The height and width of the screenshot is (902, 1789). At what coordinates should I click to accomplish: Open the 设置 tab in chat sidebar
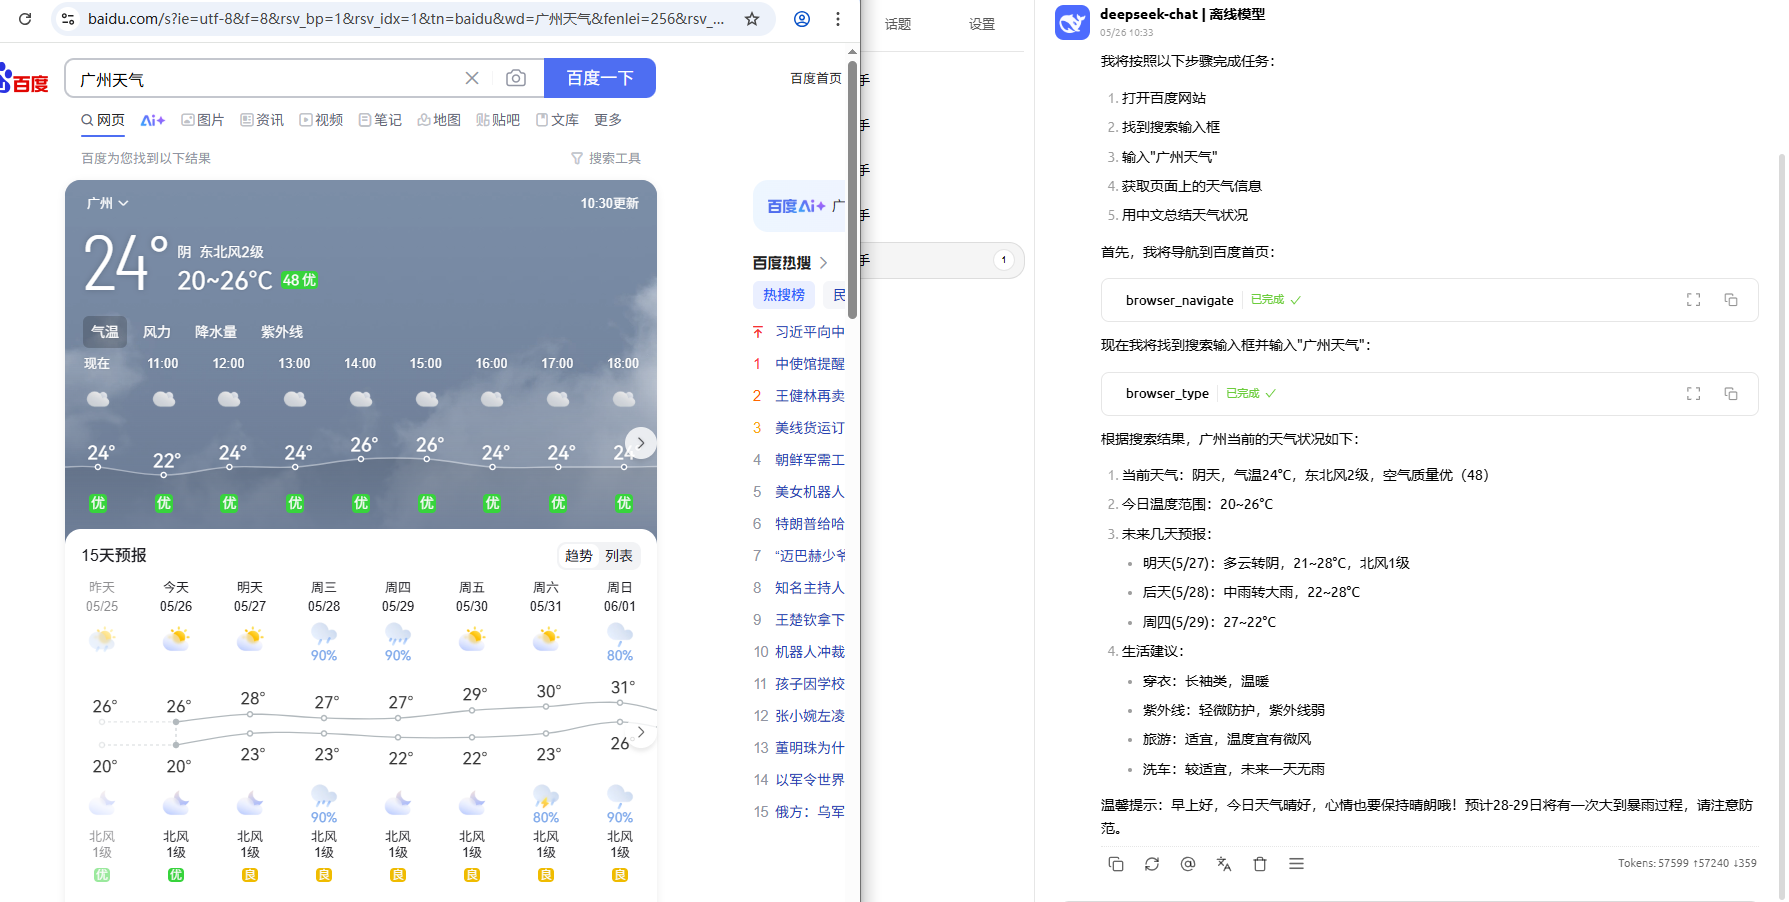982,24
